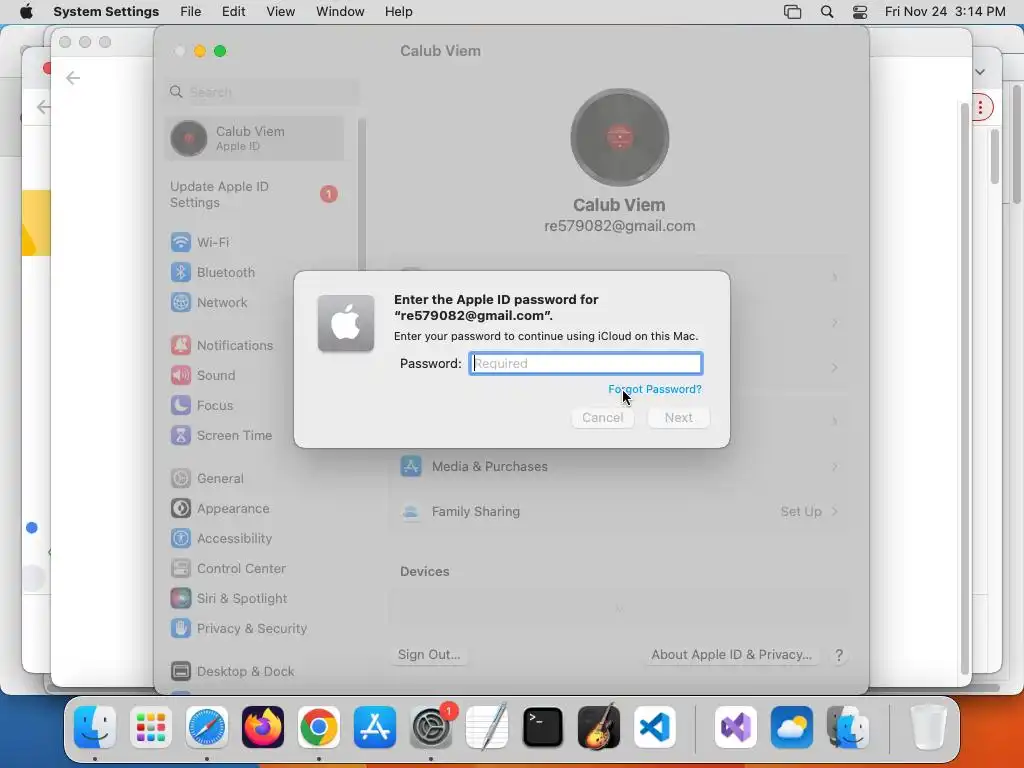Open Terminal from the Dock
Viewport: 1024px width, 768px height.
pyautogui.click(x=543, y=727)
